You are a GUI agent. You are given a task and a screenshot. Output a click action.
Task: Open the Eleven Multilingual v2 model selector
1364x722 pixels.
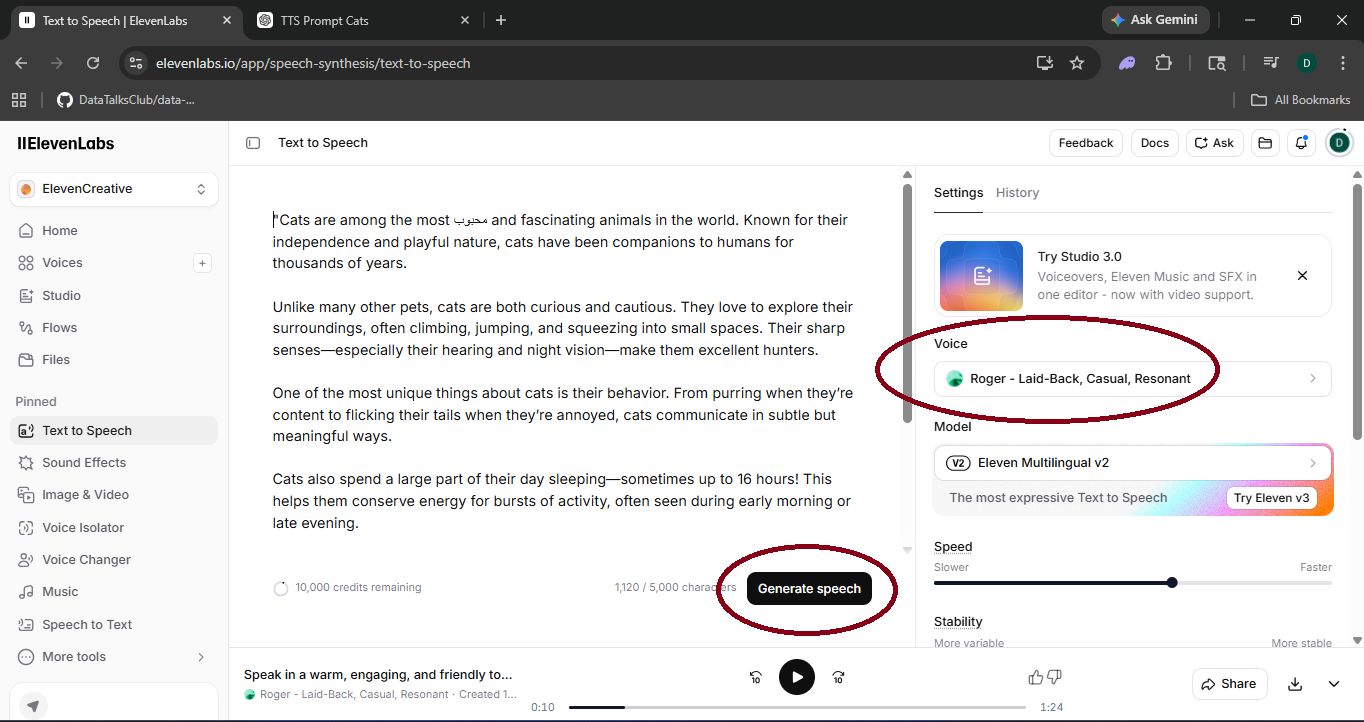(x=1133, y=463)
